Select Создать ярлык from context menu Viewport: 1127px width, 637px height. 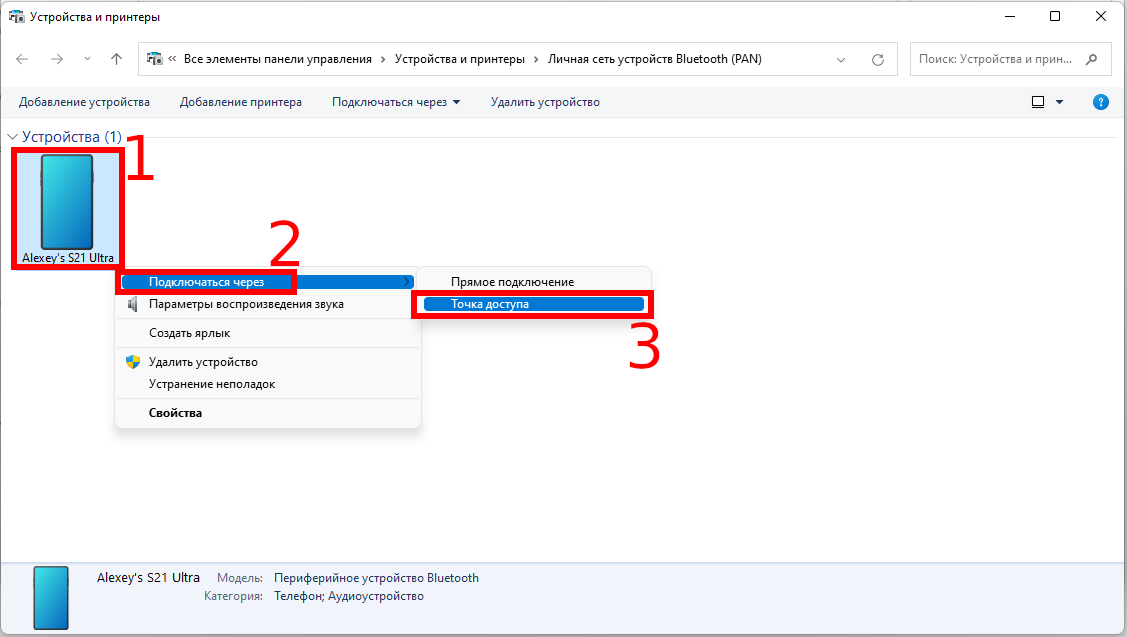(x=189, y=333)
